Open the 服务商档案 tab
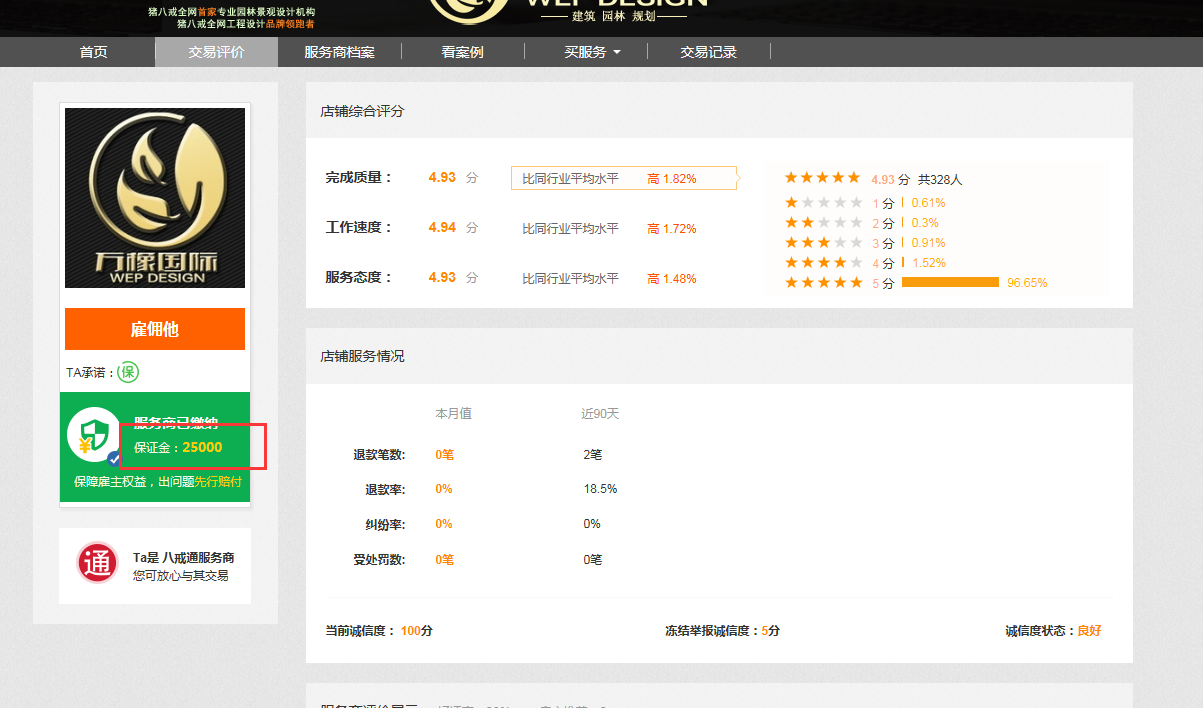The image size is (1203, 708). 340,52
